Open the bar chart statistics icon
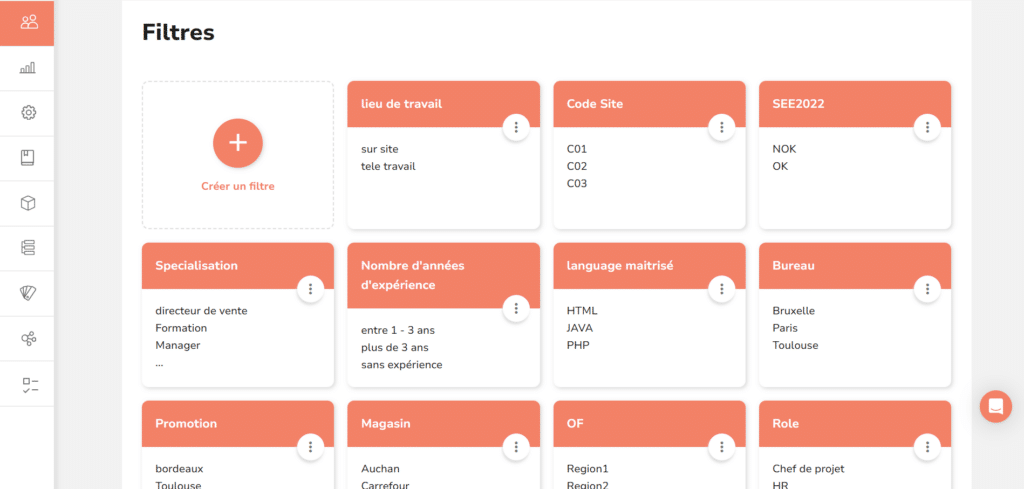This screenshot has width=1024, height=489. pos(28,68)
